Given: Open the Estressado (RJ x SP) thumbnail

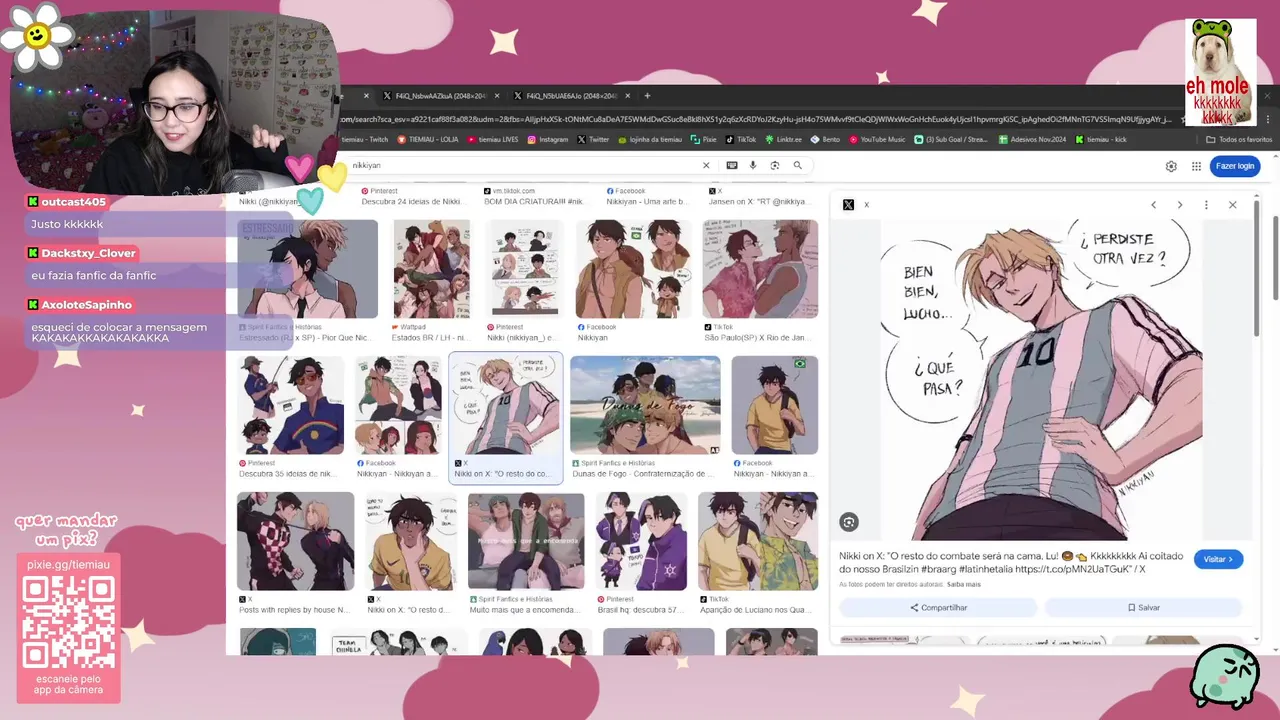Looking at the screenshot, I should [x=307, y=269].
